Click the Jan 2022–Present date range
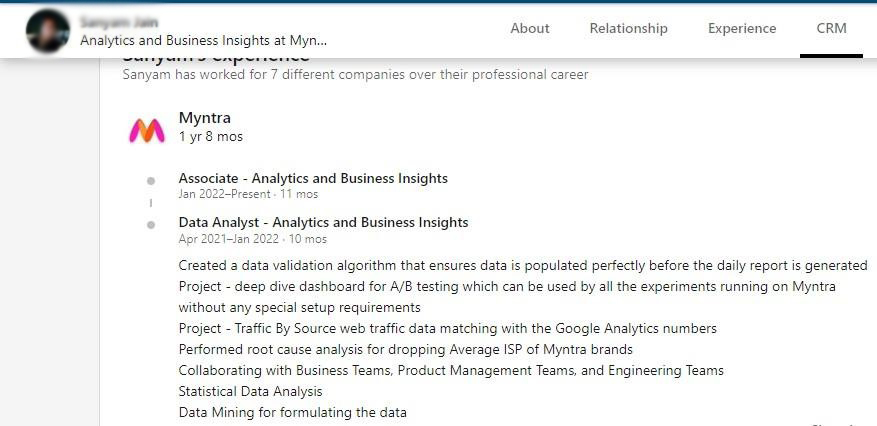 225,195
